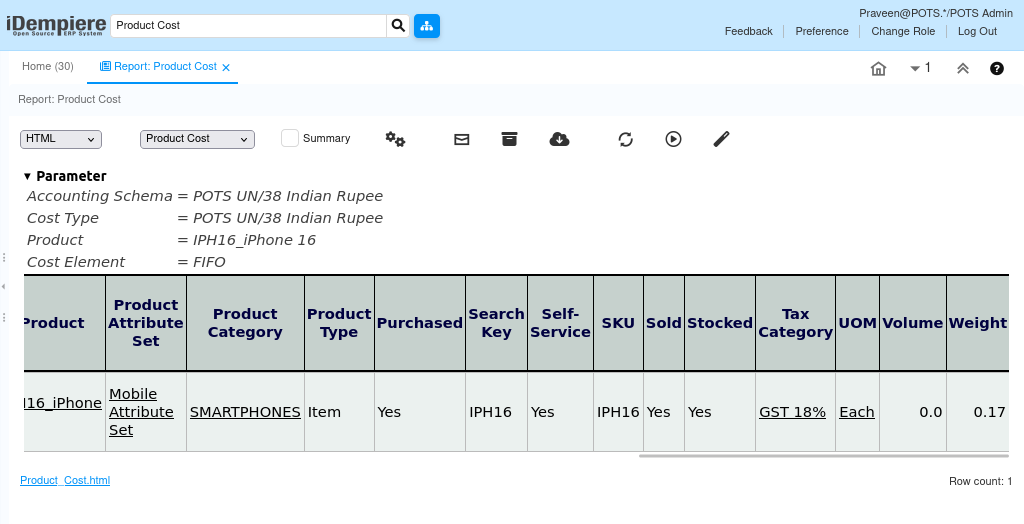The image size is (1024, 524).
Task: Open Each UOM link
Action: point(857,412)
